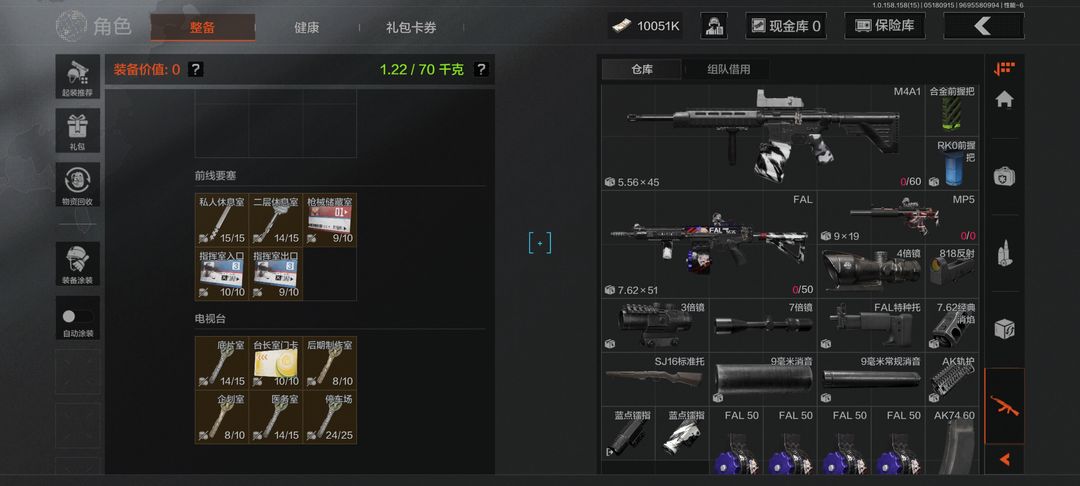Select the M4A1 rifle in warehouse
Screen dimensions: 1080x486
(762, 136)
